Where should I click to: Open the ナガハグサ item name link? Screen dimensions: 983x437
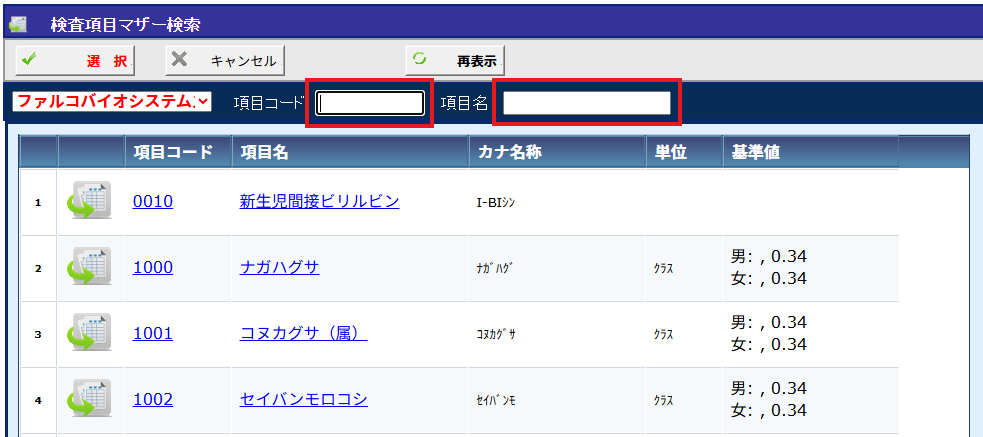pyautogui.click(x=279, y=267)
